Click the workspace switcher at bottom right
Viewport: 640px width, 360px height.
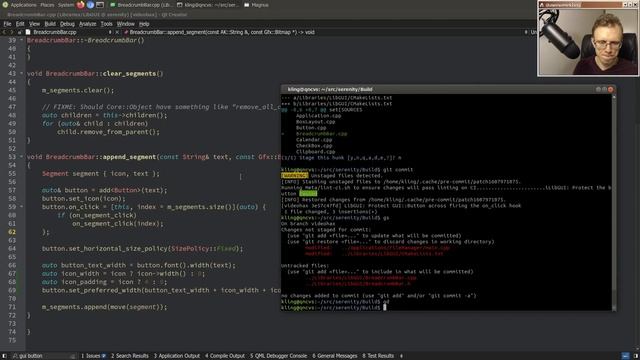click(x=625, y=356)
